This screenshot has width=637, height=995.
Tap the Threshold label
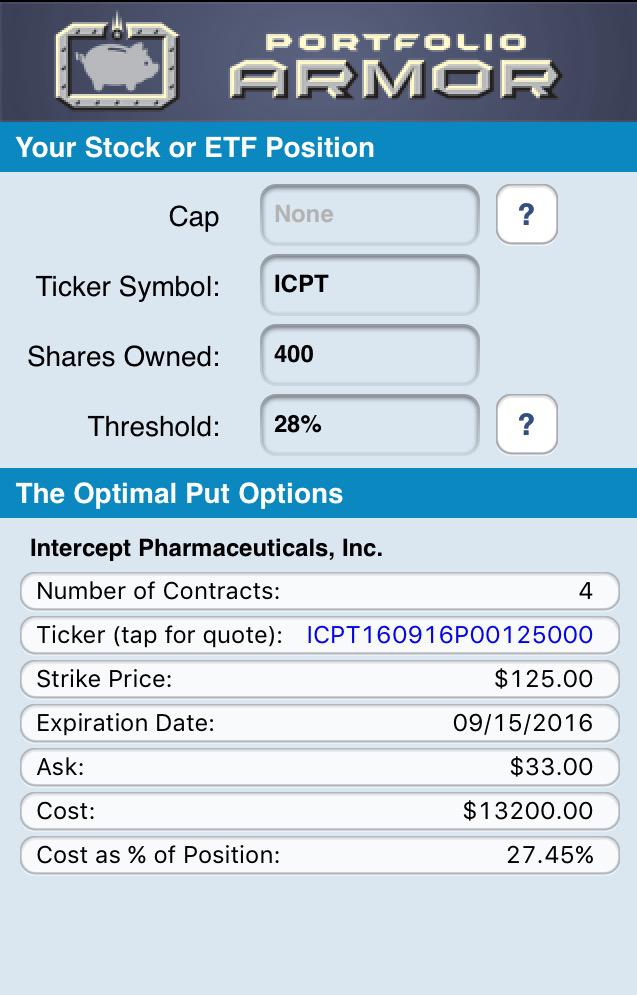point(154,426)
